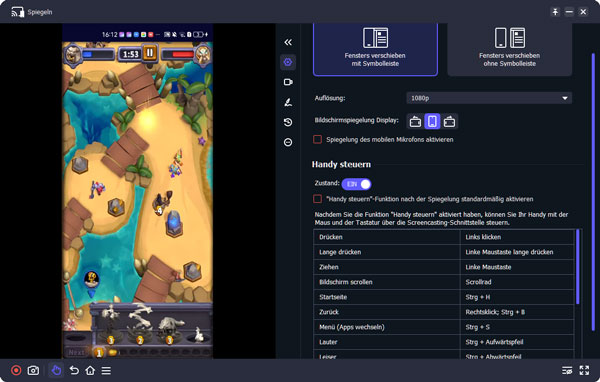The width and height of the screenshot is (600, 382).
Task: Click the mirrored phone game screen
Action: (x=137, y=191)
